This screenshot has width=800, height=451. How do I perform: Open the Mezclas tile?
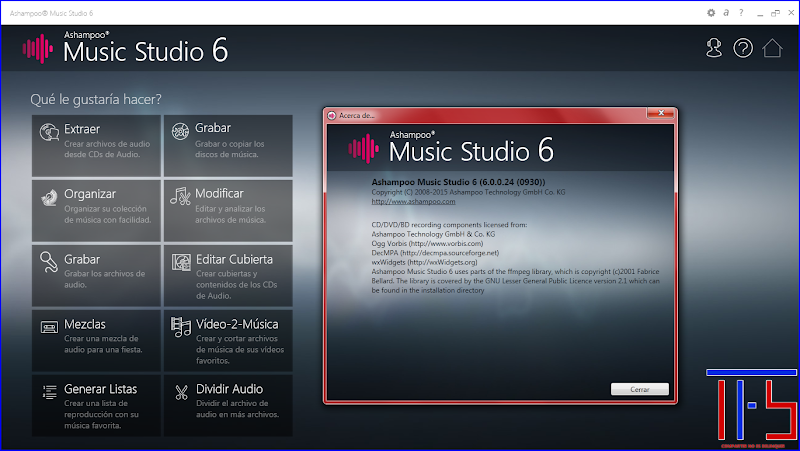pyautogui.click(x=96, y=340)
